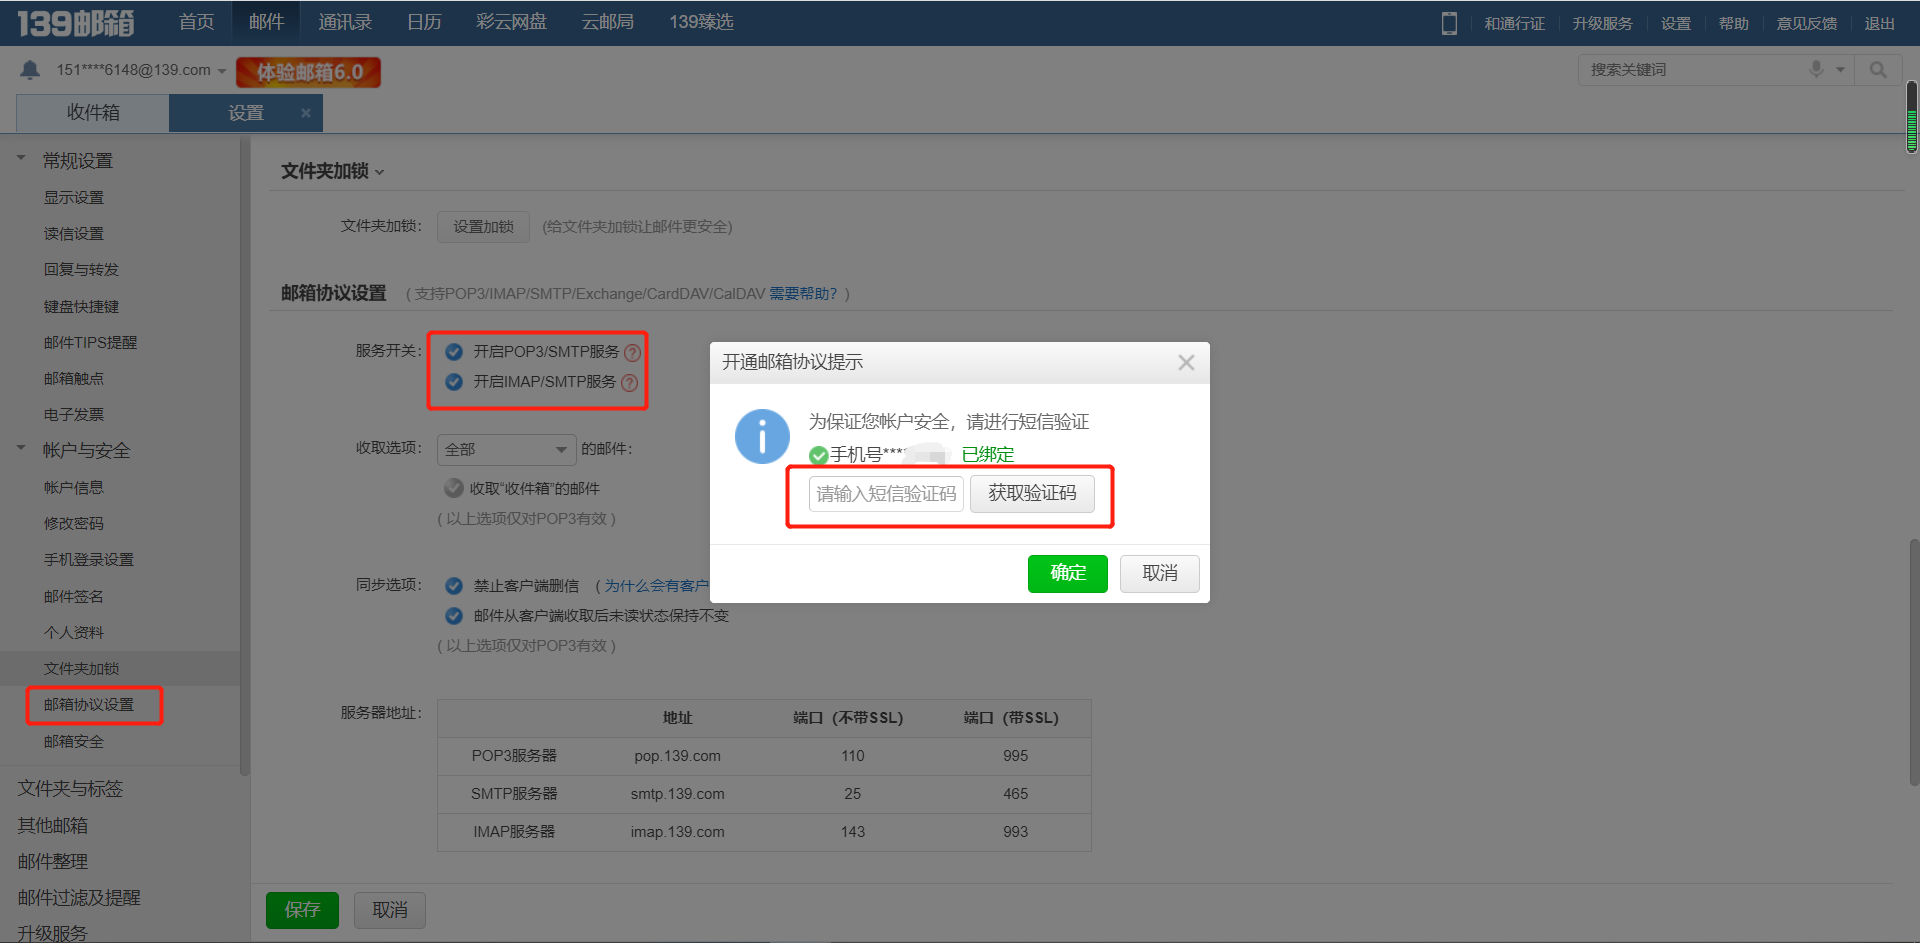
Task: Click the 139邮箱 logo
Action: pos(76,23)
